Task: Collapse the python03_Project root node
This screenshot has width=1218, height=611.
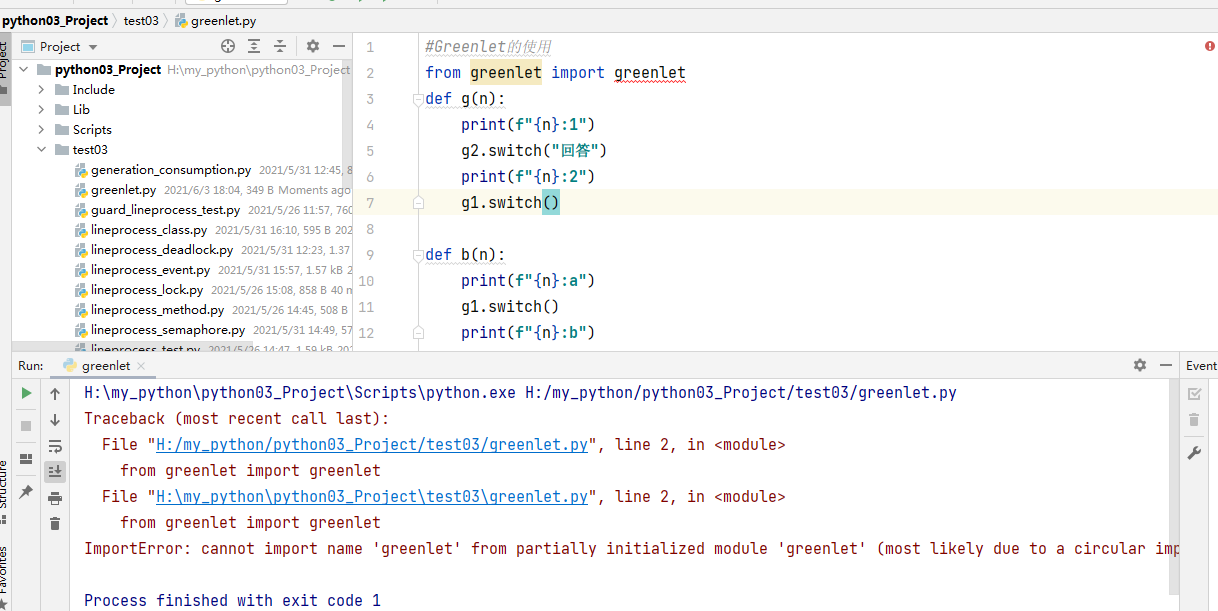Action: click(24, 70)
